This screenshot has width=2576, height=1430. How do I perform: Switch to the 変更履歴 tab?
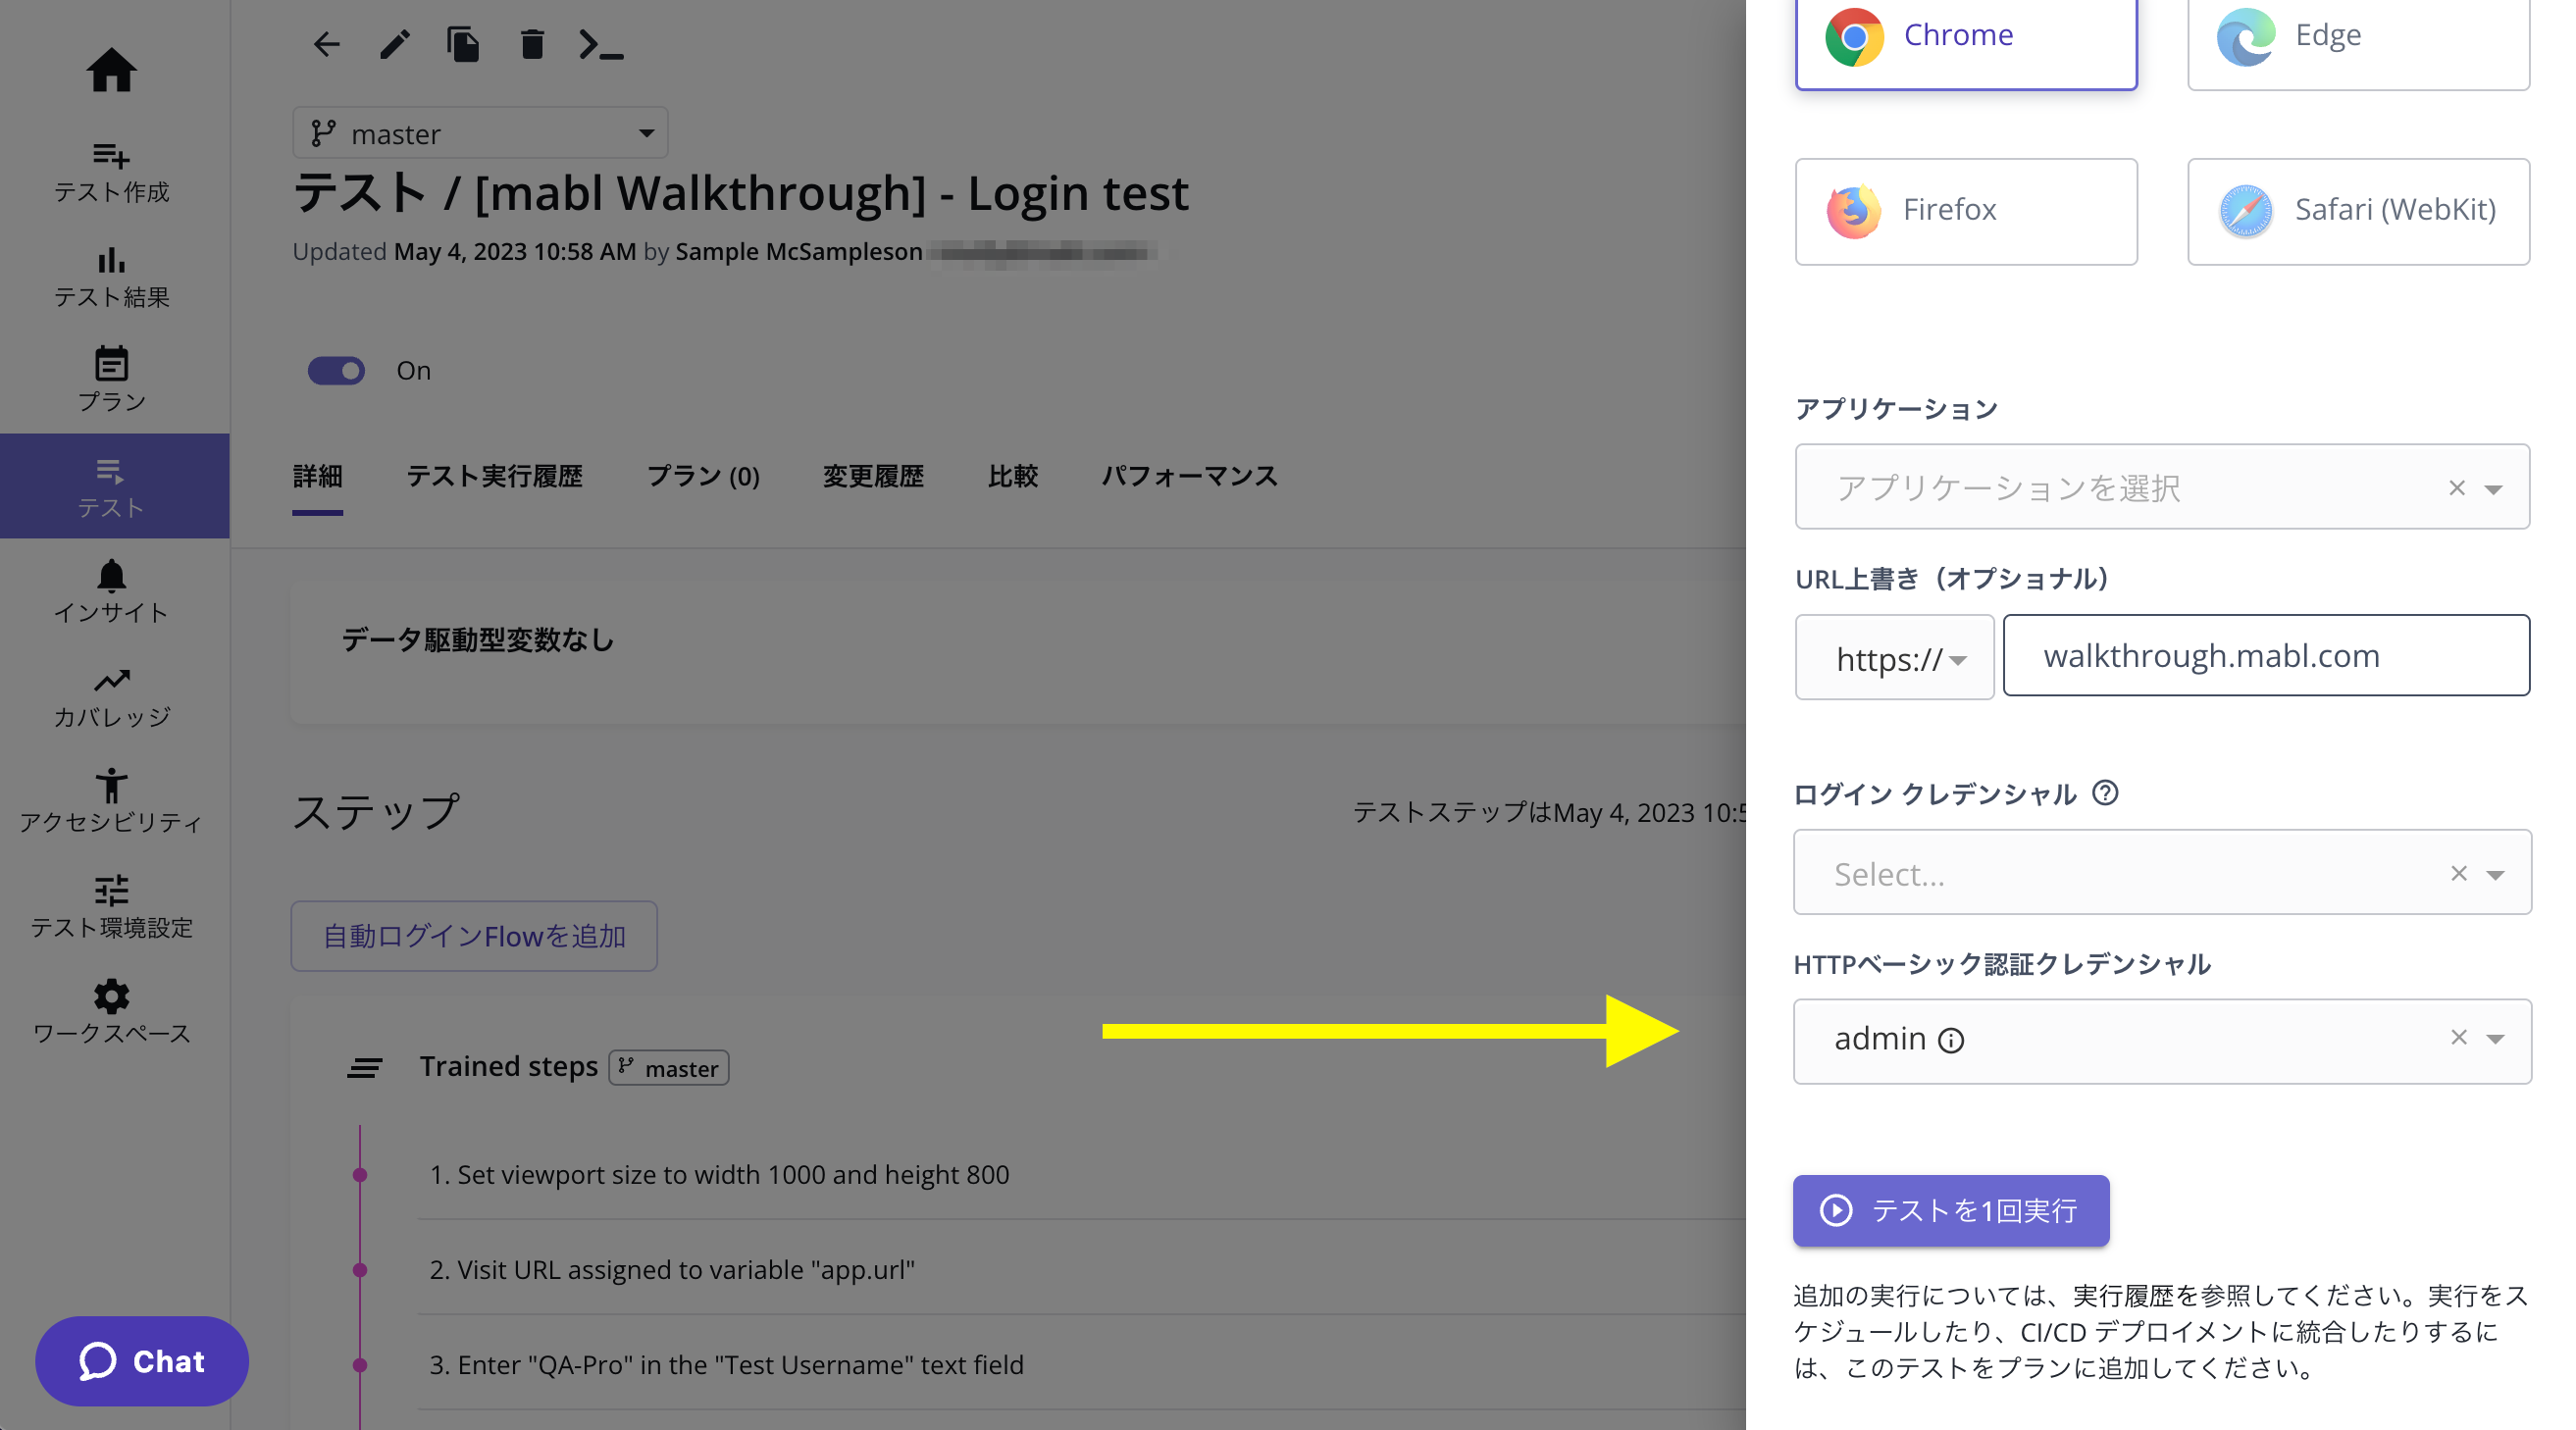[x=873, y=477]
